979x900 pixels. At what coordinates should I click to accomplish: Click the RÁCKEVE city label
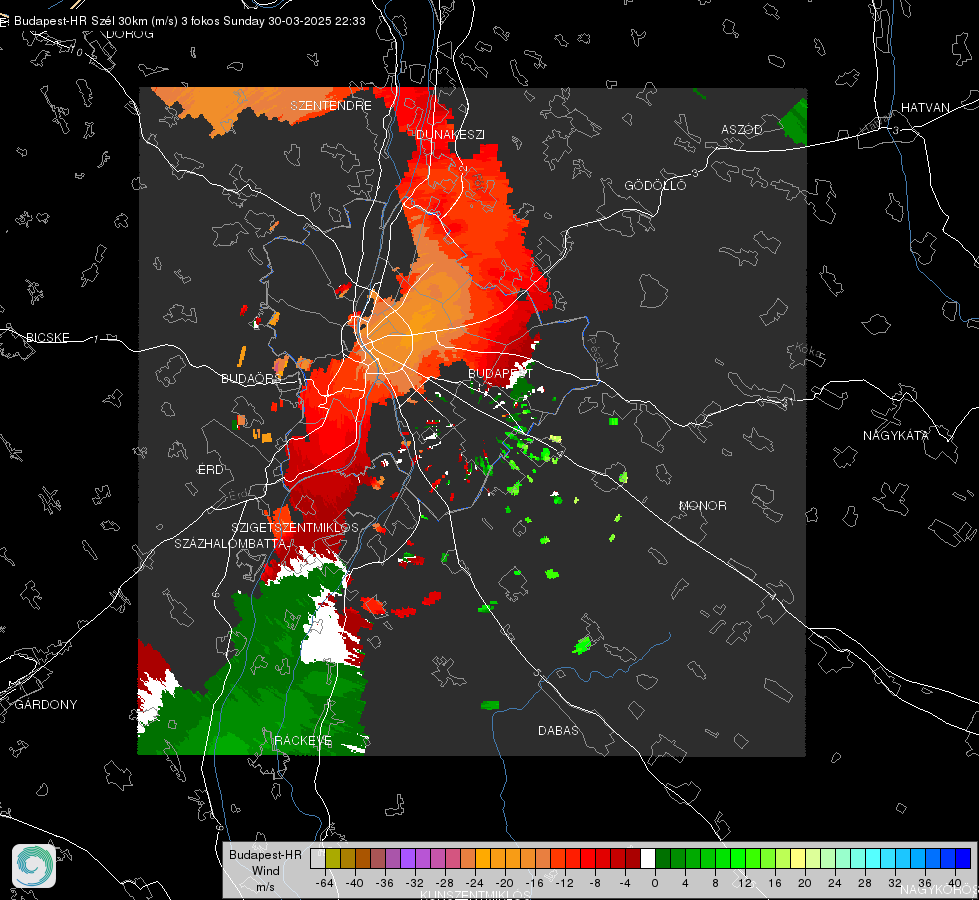coord(303,740)
